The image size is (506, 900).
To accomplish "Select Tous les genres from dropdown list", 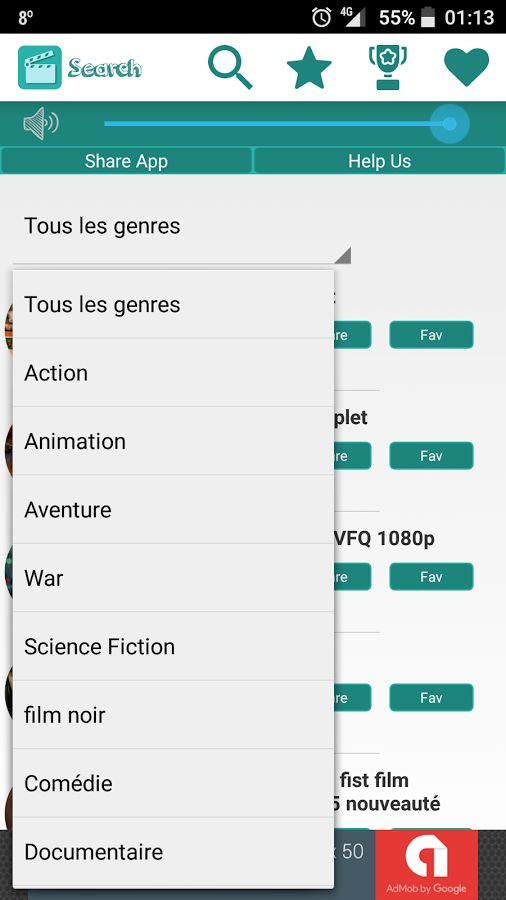I will point(173,304).
